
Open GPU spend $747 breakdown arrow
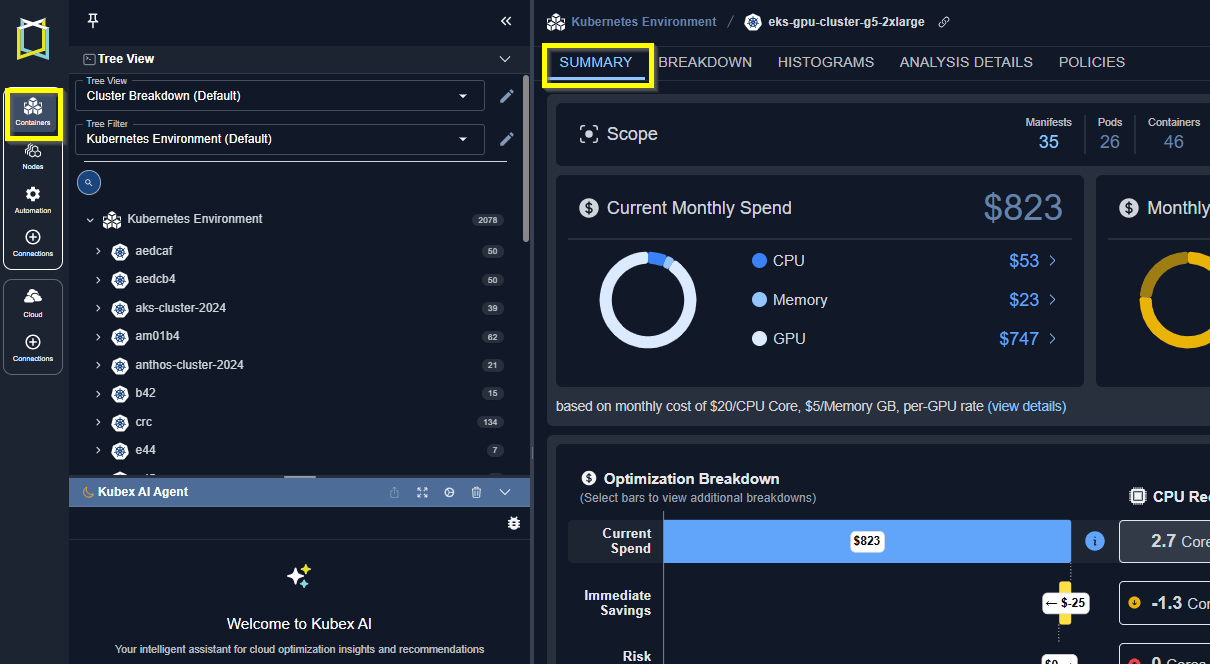coord(1052,339)
